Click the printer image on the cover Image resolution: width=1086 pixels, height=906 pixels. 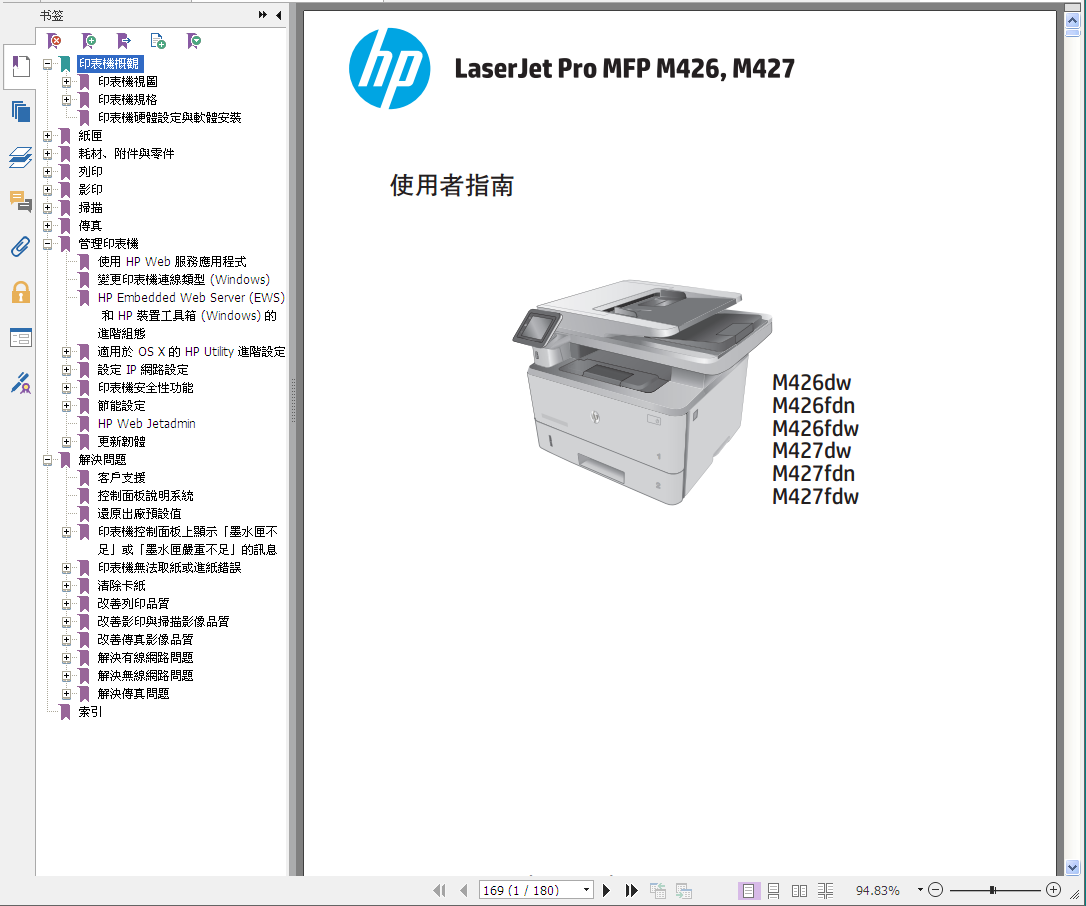coord(641,391)
